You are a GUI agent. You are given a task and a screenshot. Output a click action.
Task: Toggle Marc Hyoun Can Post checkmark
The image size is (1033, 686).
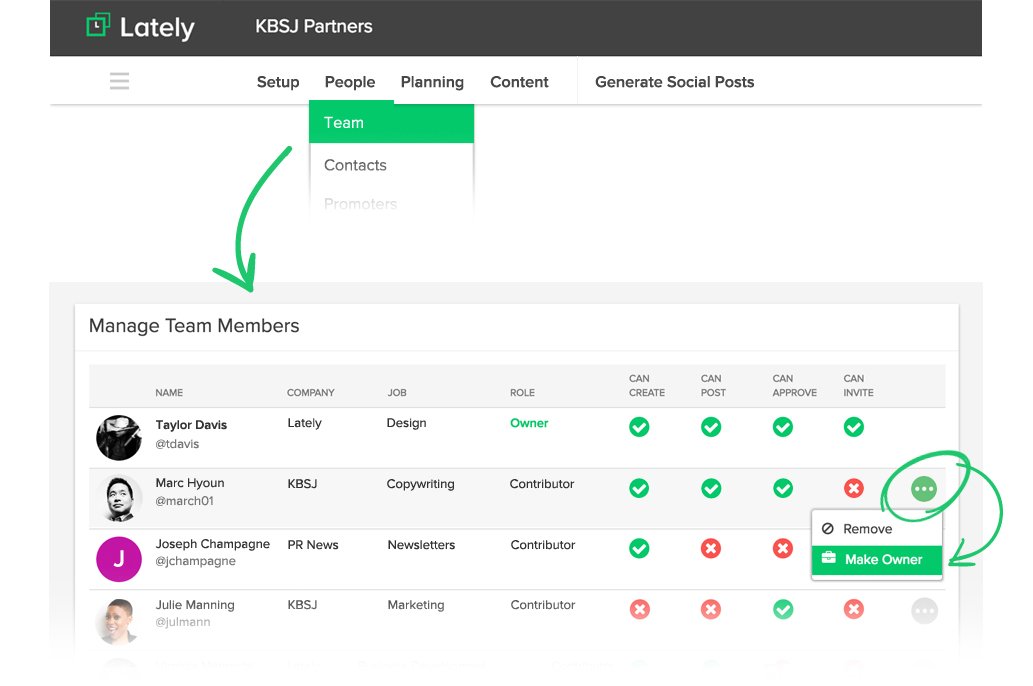click(711, 488)
